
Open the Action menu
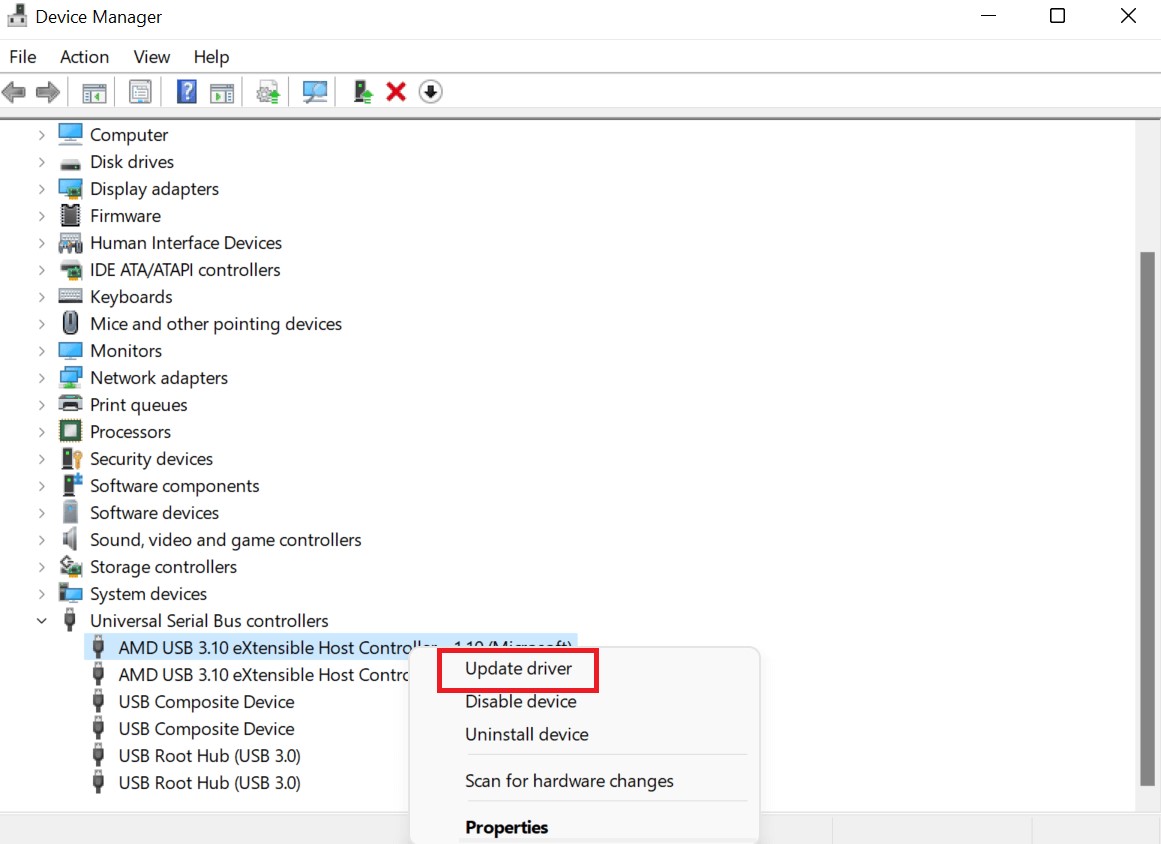click(84, 57)
